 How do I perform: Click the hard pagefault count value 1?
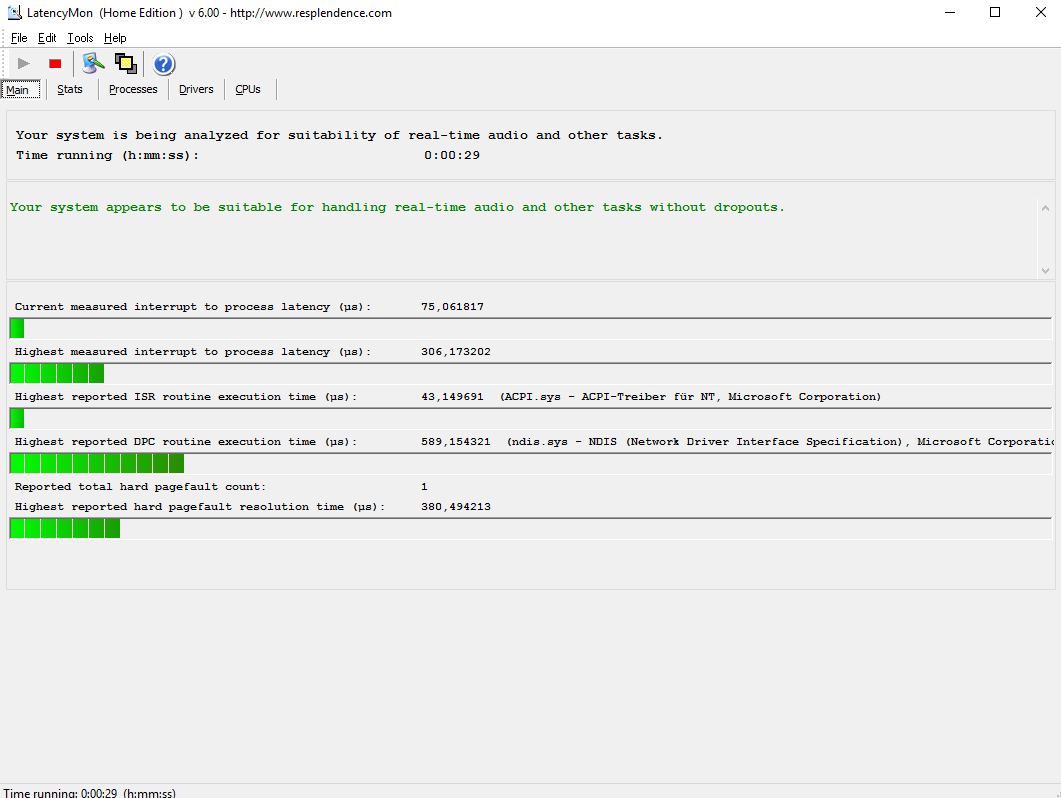(424, 487)
